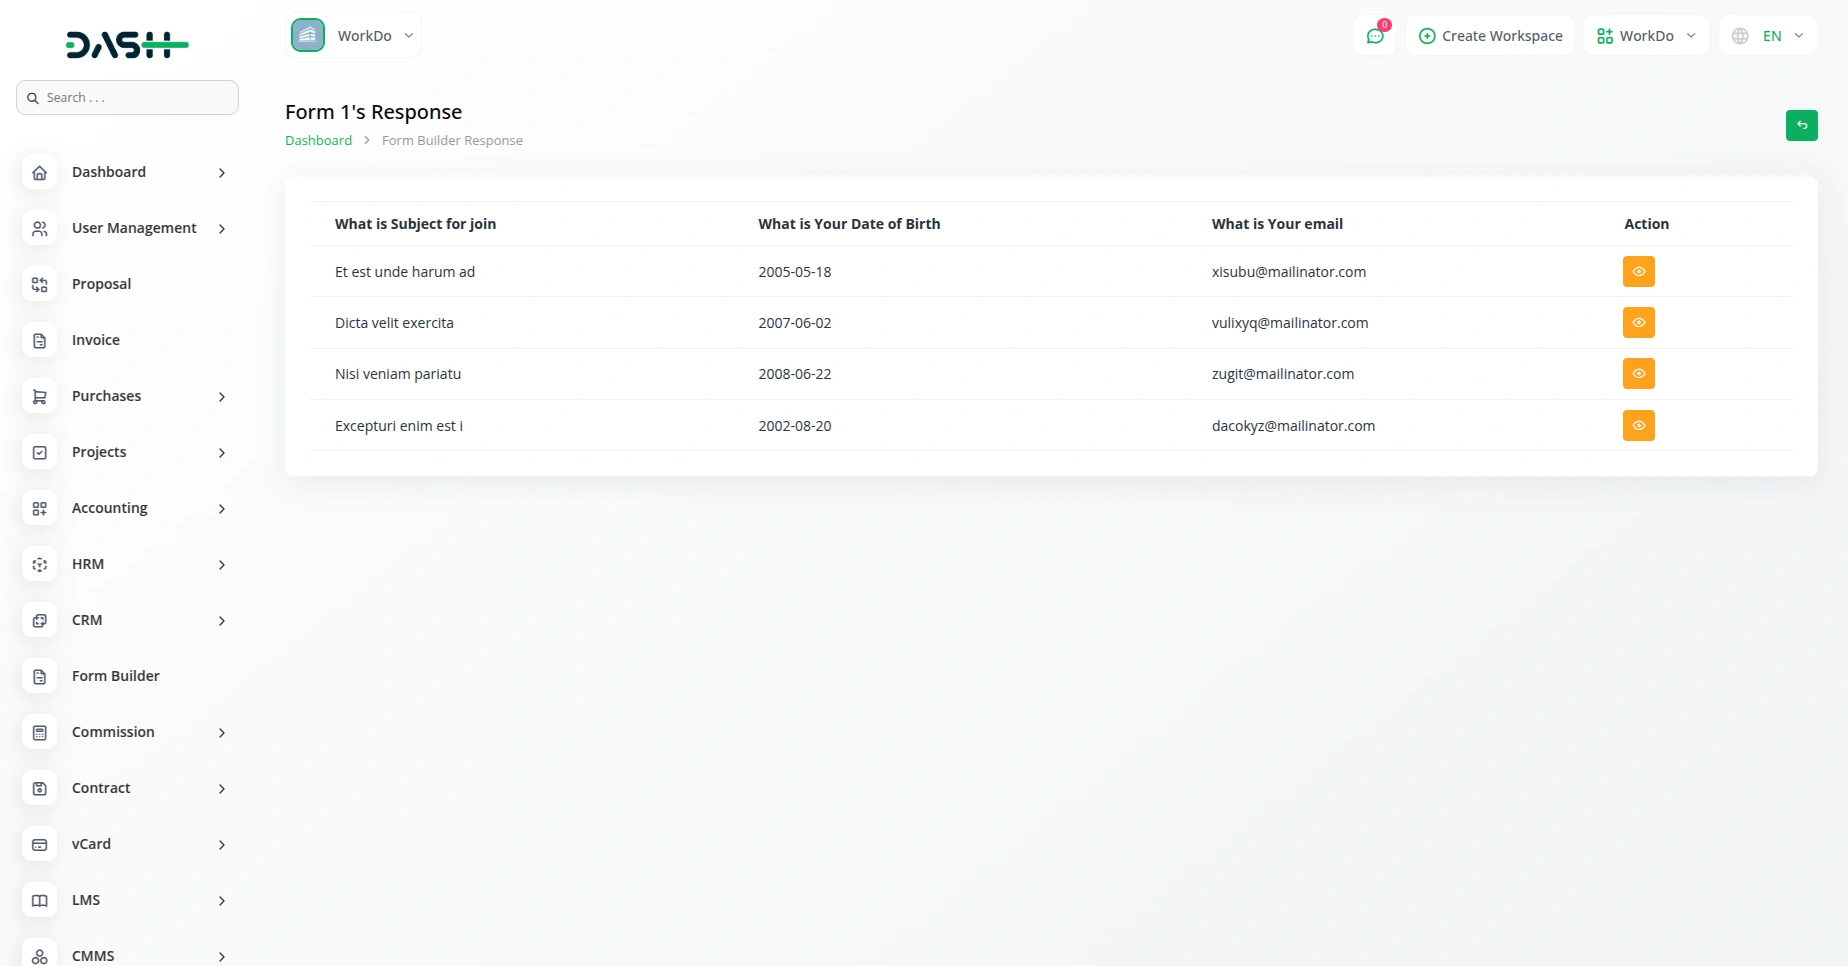Open the EN language dropdown
Viewport: 1848px width, 966px height.
1768,35
